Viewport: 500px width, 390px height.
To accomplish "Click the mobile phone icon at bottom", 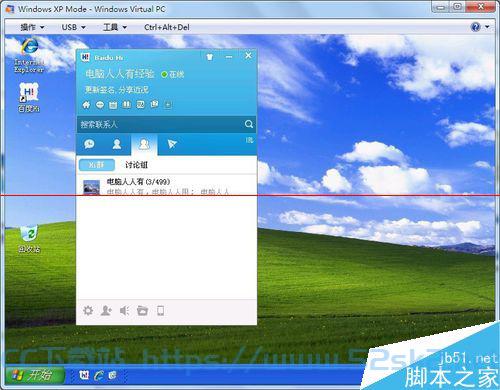I will click(x=160, y=311).
